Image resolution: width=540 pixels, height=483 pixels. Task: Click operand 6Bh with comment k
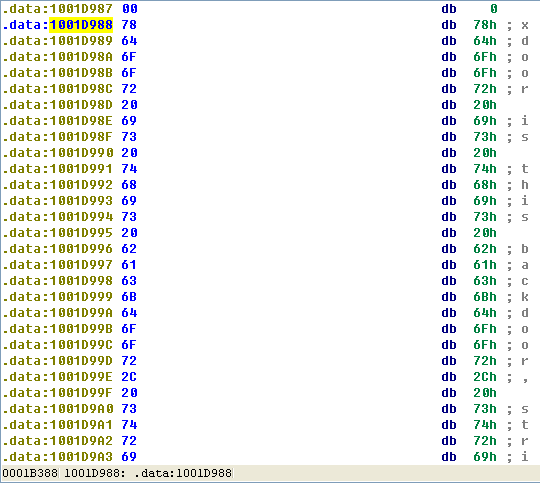click(x=485, y=297)
